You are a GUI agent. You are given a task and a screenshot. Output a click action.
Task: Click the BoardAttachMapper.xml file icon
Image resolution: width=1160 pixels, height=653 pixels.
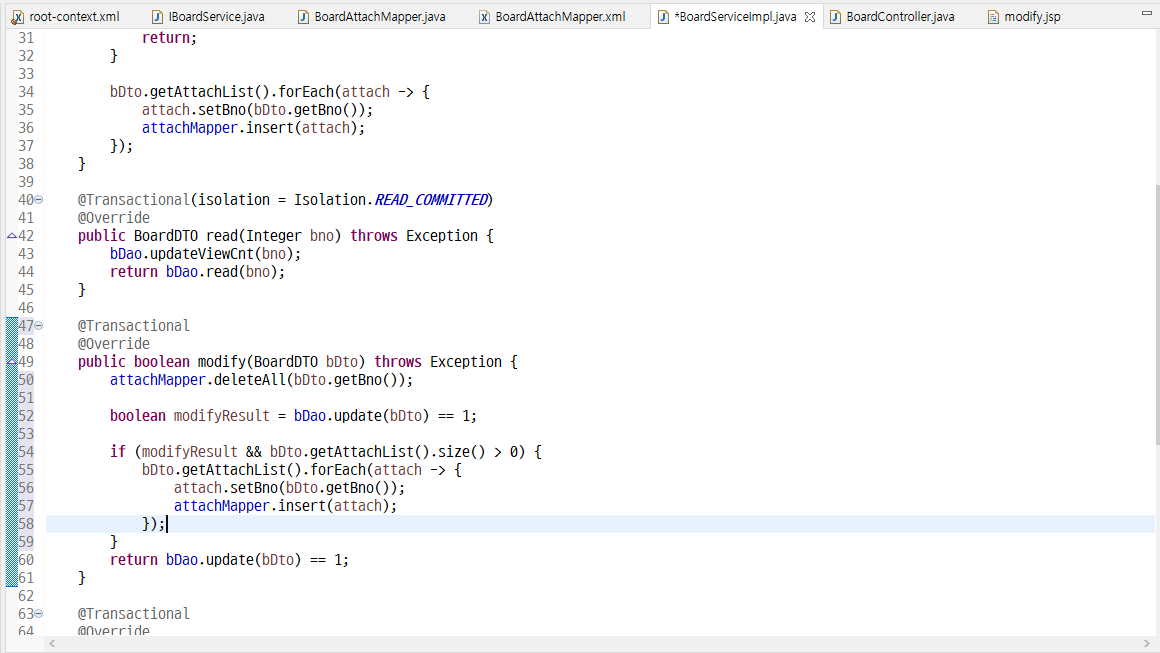click(x=484, y=17)
